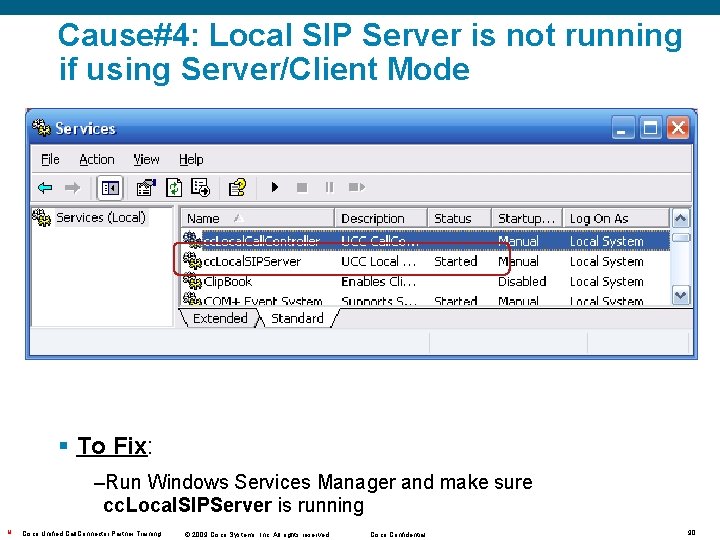Image resolution: width=720 pixels, height=540 pixels.
Task: Restart the service with the restart button
Action: [x=357, y=187]
